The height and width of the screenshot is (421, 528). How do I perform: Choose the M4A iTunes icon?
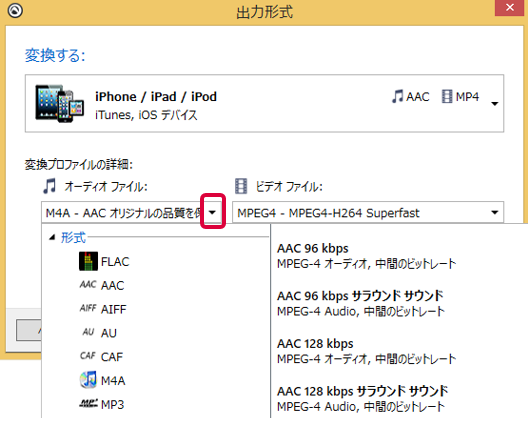coord(88,380)
